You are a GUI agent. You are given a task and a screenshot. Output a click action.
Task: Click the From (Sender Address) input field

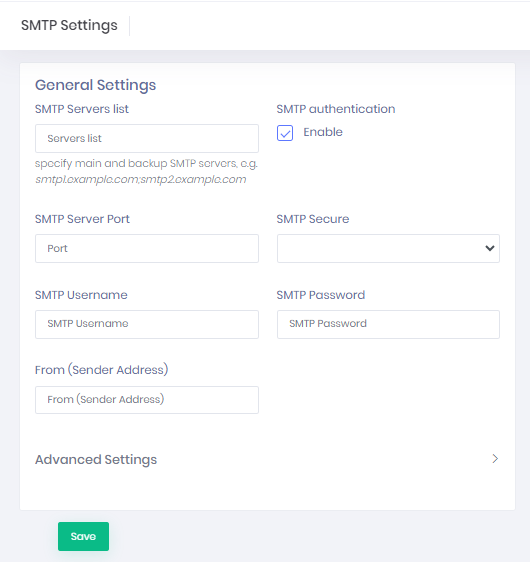click(147, 400)
